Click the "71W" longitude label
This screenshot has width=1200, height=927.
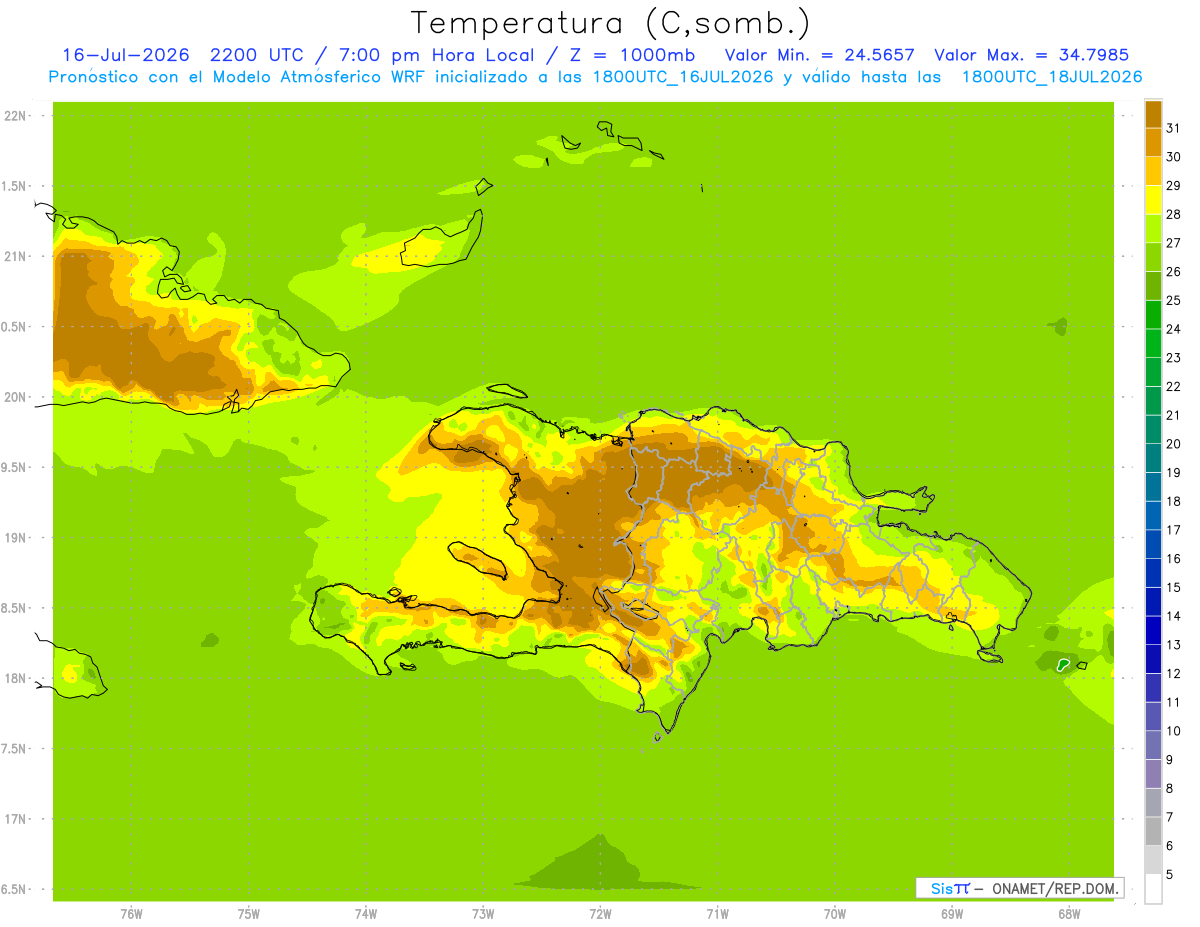click(x=717, y=914)
